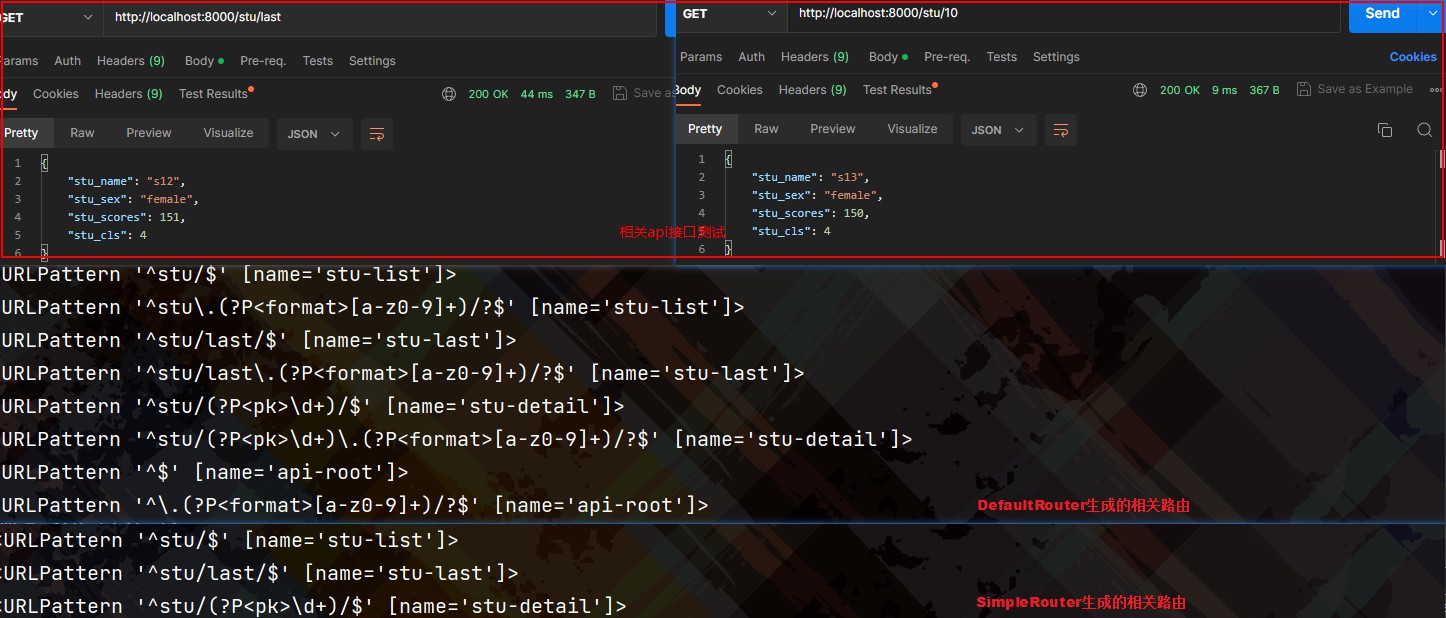Open the Tests tab for the stu/10 request
Image resolution: width=1446 pixels, height=618 pixels.
1002,57
